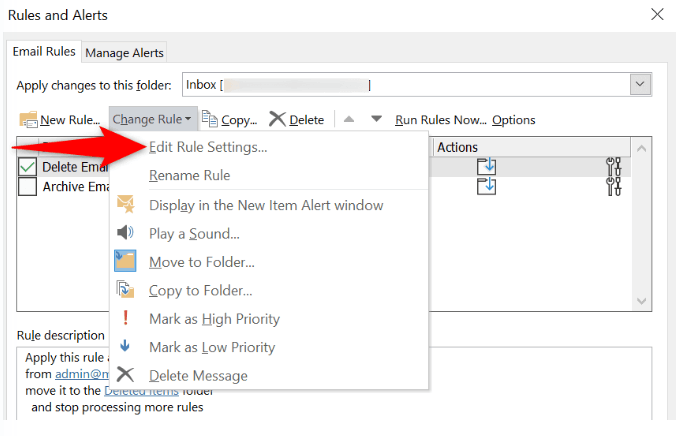Switch to the Manage Alerts tab

(124, 53)
